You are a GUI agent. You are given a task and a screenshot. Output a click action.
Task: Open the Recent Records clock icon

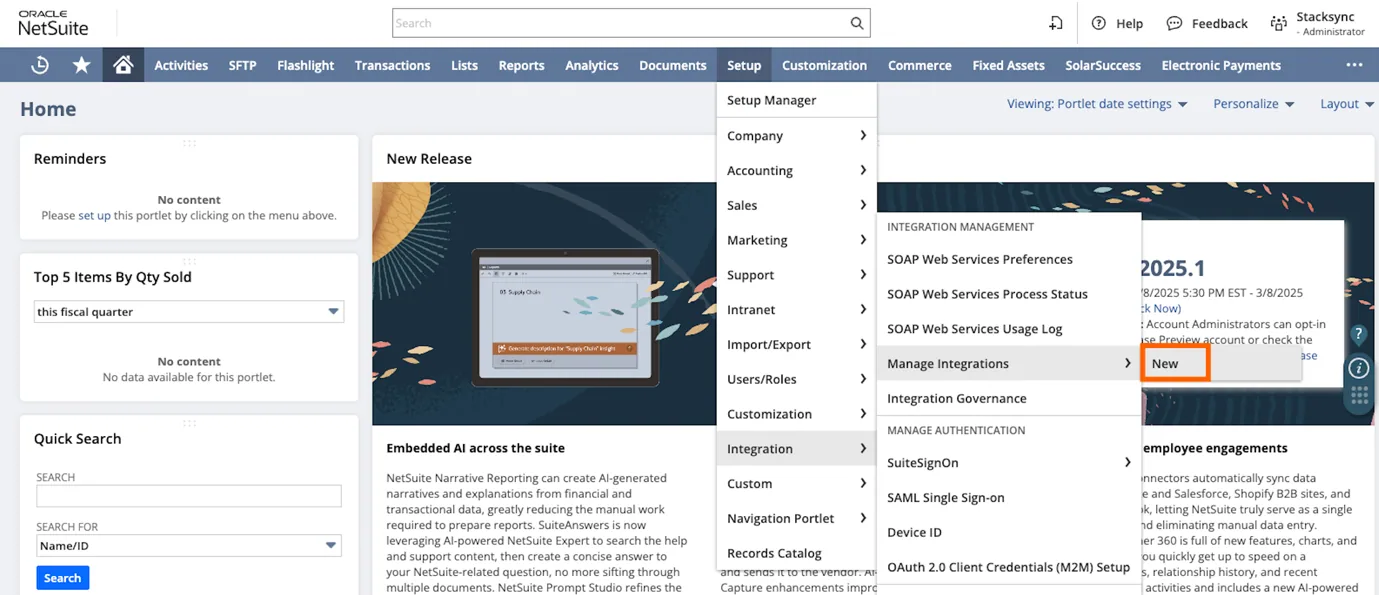(x=40, y=65)
